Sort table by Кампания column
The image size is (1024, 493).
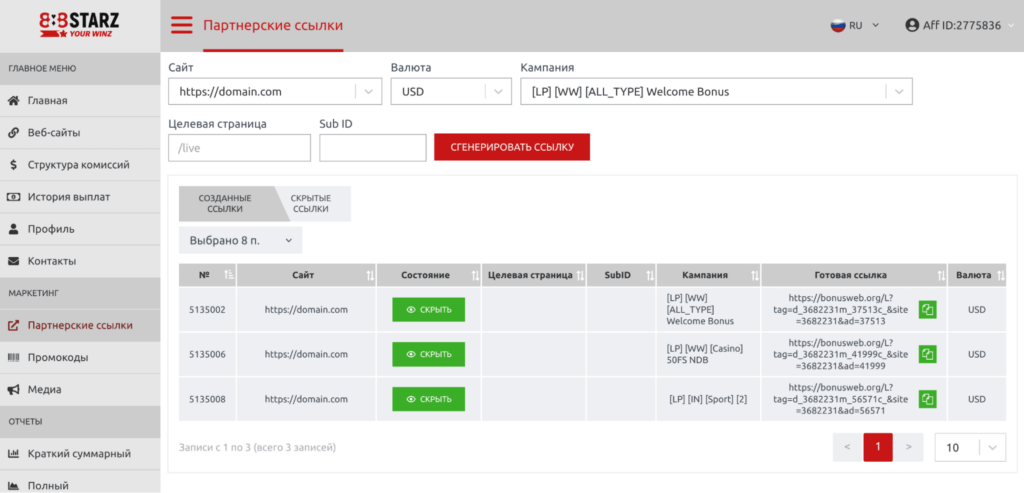pyautogui.click(x=755, y=276)
